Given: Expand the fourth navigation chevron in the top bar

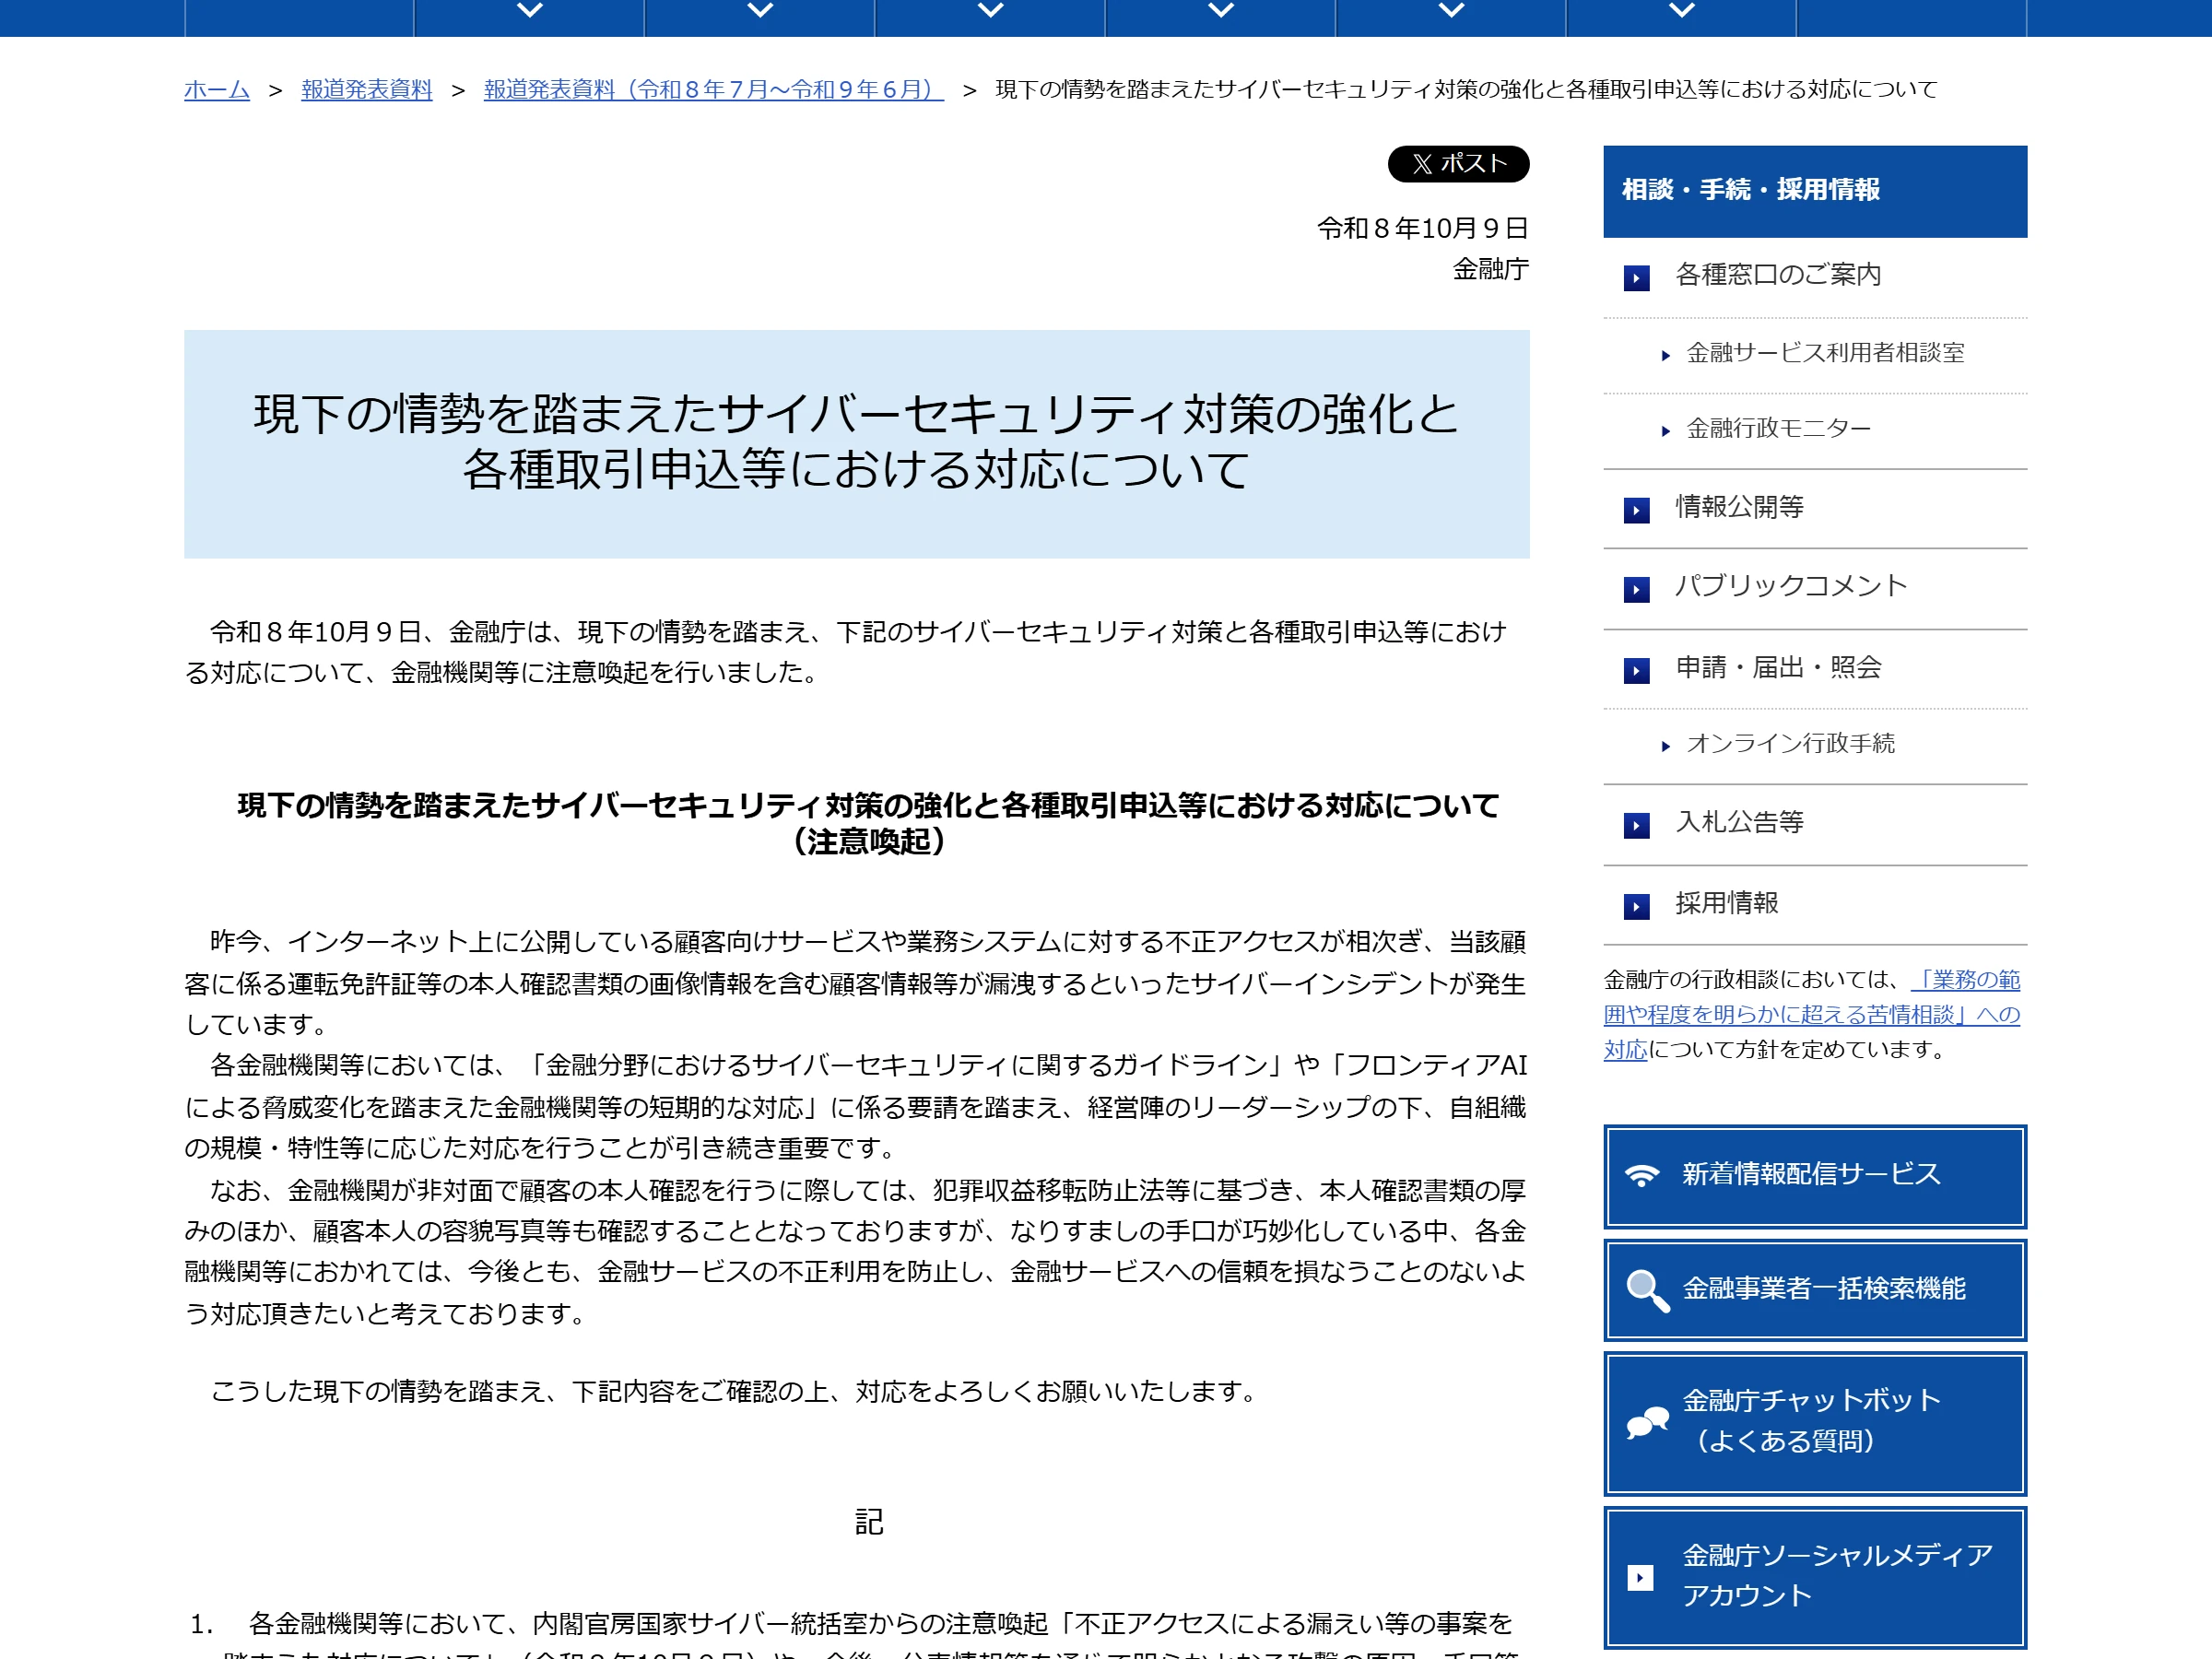Looking at the screenshot, I should (x=1221, y=10).
